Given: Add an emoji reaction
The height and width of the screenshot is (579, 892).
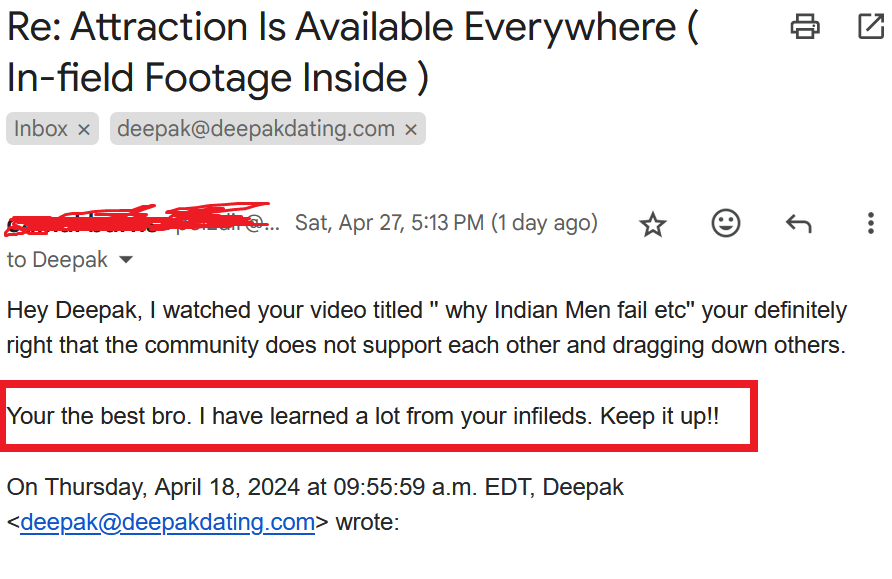Looking at the screenshot, I should coord(726,224).
